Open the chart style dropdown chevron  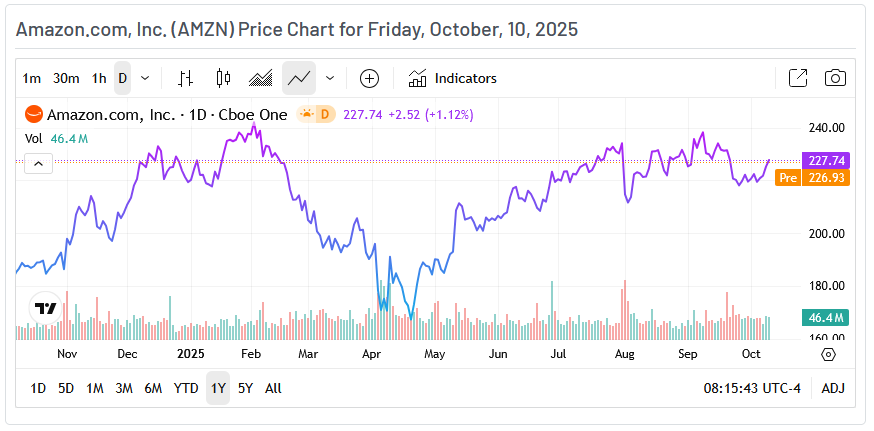coord(330,78)
